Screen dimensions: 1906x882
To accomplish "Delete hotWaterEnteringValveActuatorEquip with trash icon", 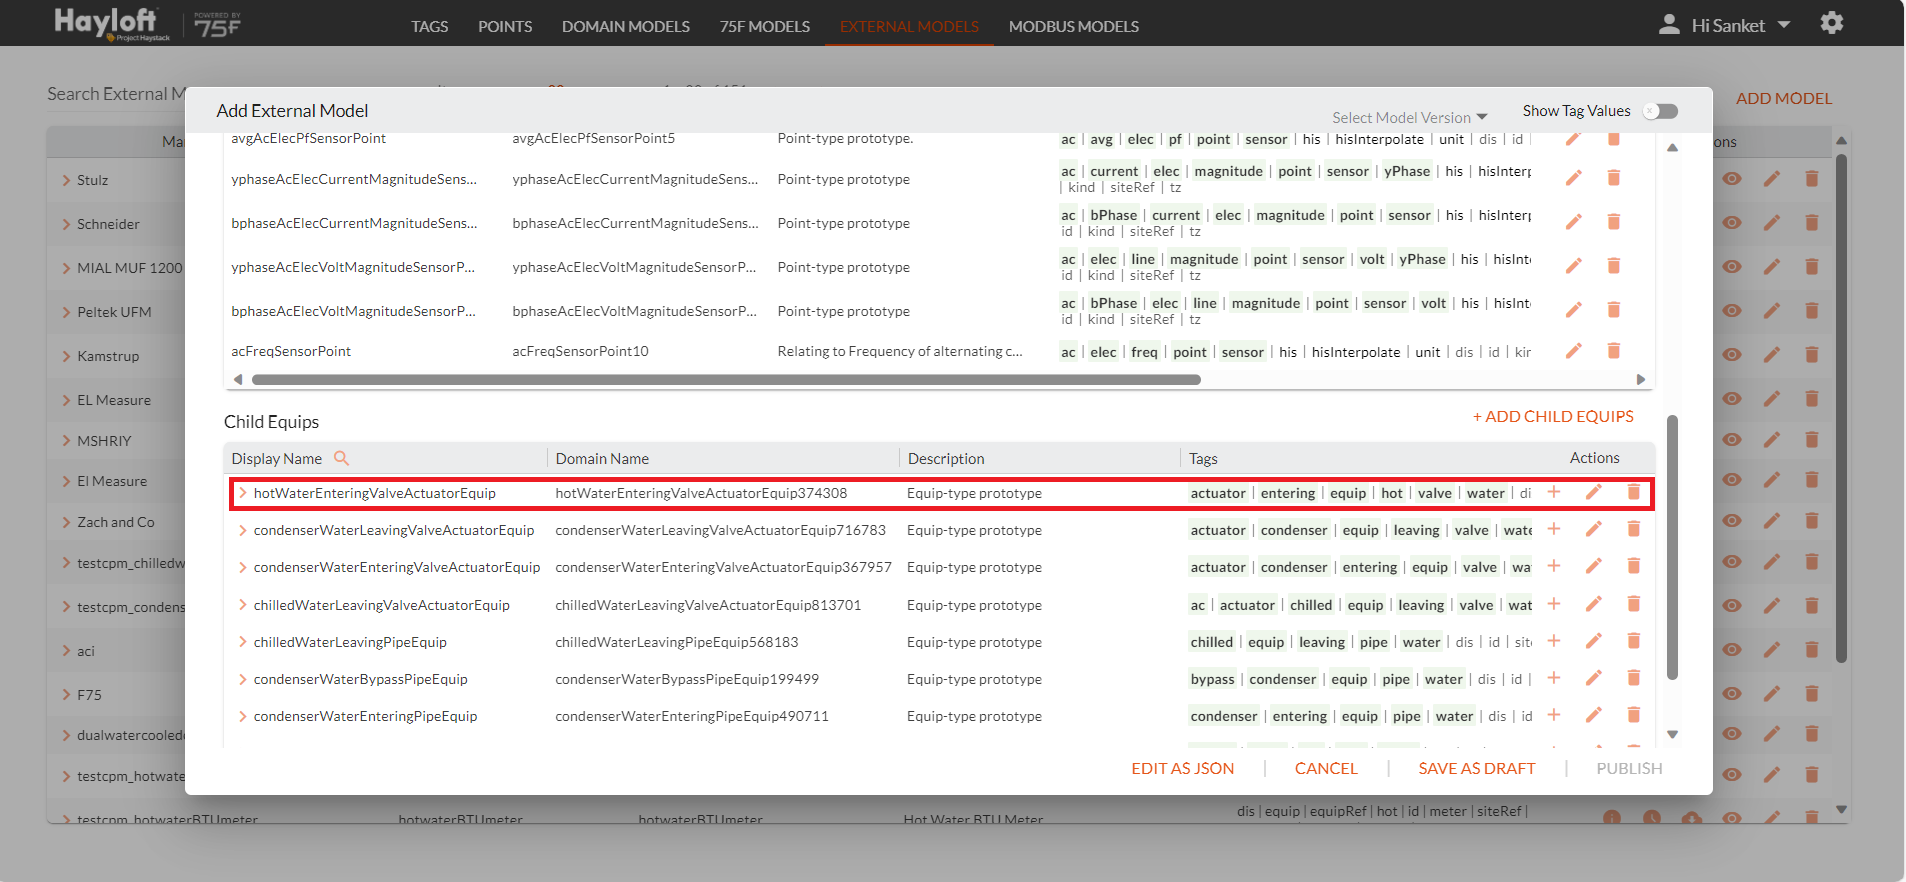I will [x=1634, y=492].
